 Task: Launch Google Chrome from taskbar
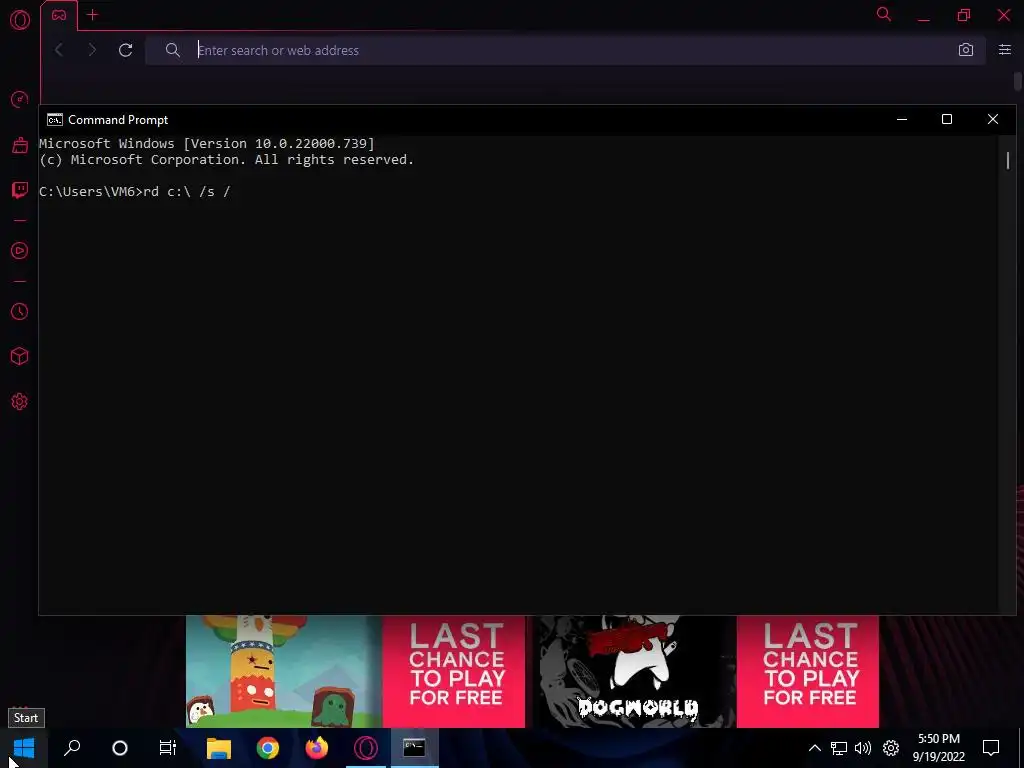(268, 748)
